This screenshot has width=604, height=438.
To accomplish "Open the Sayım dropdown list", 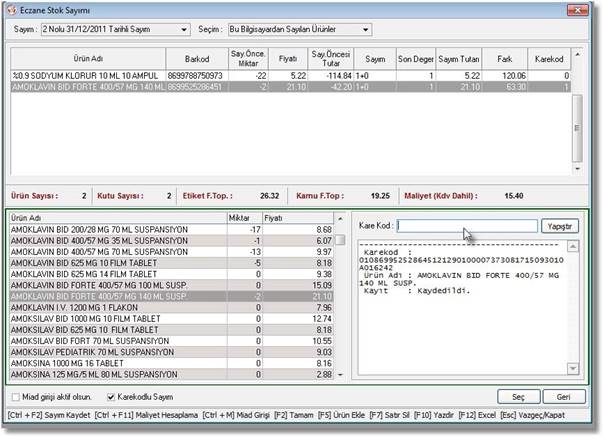I will (x=186, y=31).
